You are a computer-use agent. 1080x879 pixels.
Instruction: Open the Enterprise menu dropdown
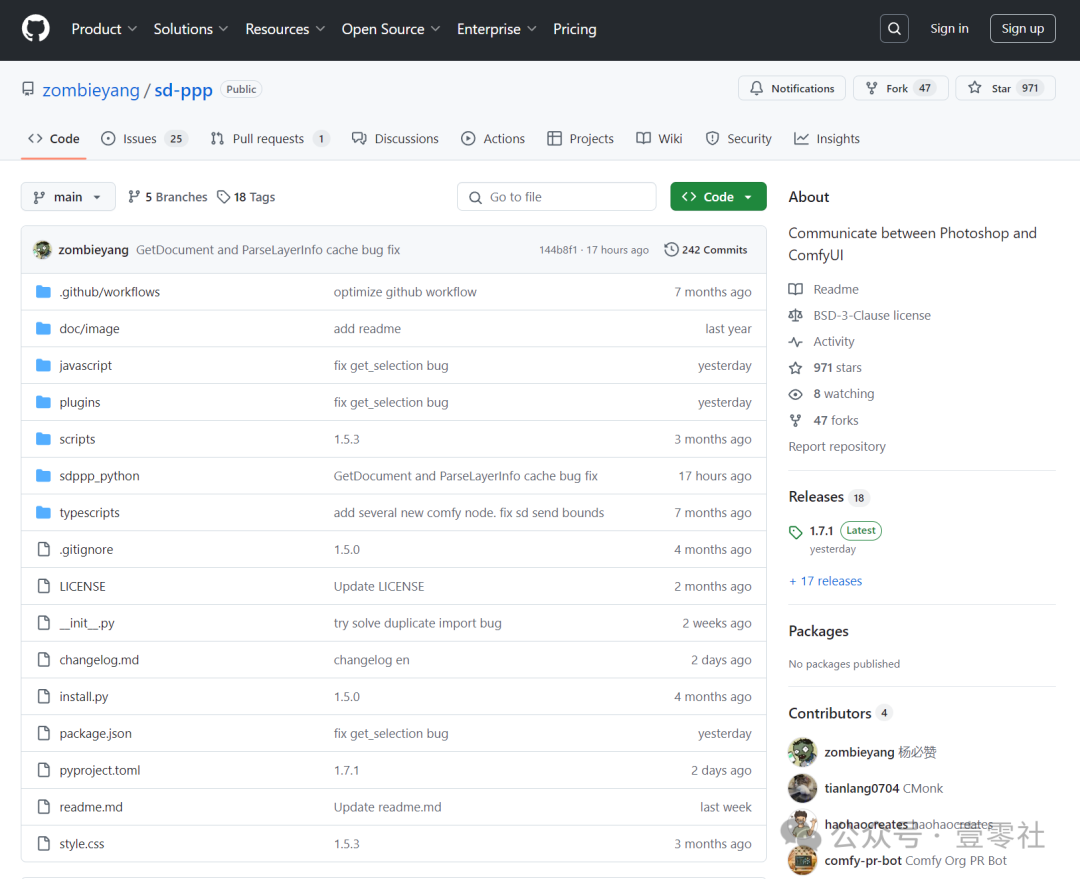(497, 29)
